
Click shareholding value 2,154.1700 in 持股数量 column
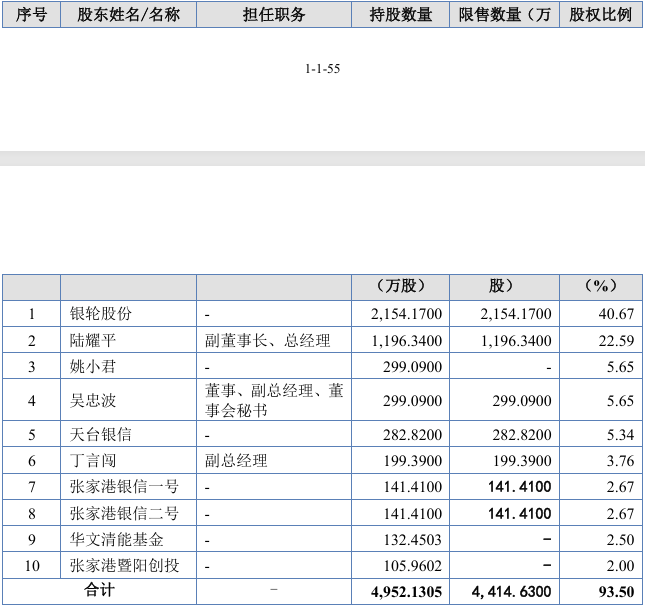[x=406, y=314]
